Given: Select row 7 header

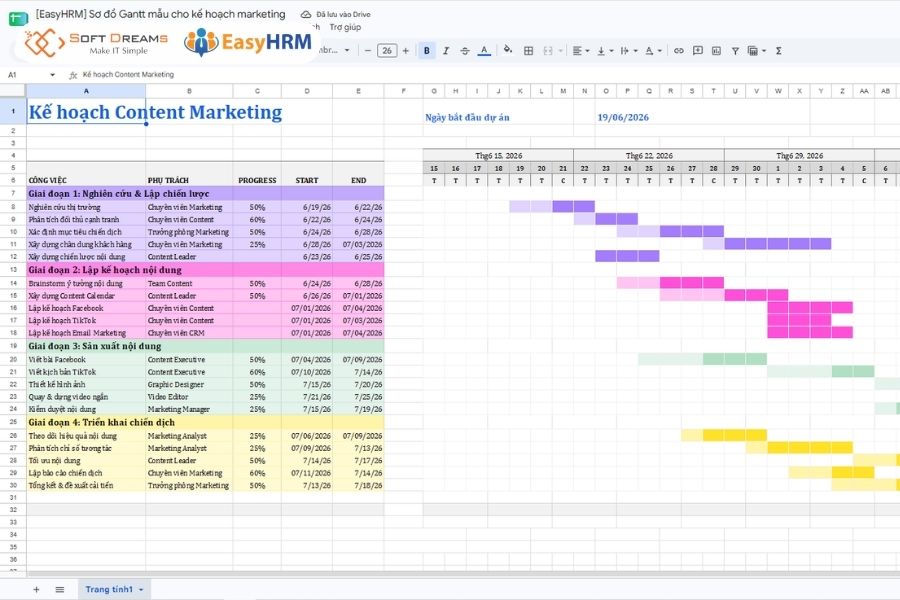Looking at the screenshot, I should 13,193.
